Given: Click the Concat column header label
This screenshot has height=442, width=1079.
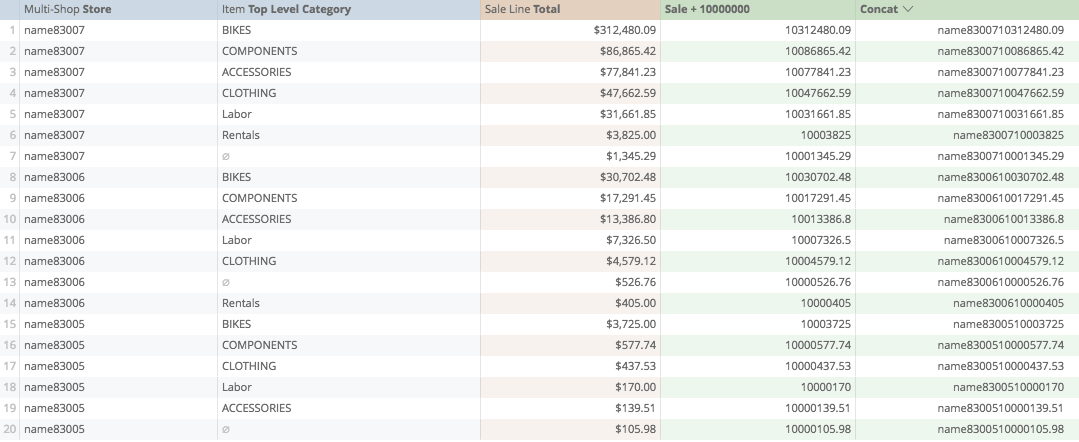Looking at the screenshot, I should (879, 10).
